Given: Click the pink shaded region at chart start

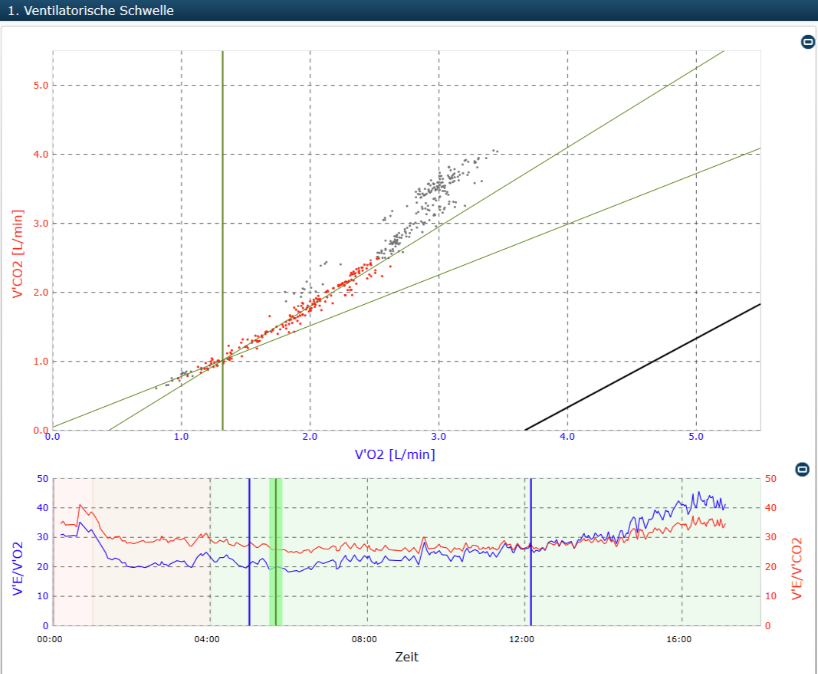Looking at the screenshot, I should point(73,552).
